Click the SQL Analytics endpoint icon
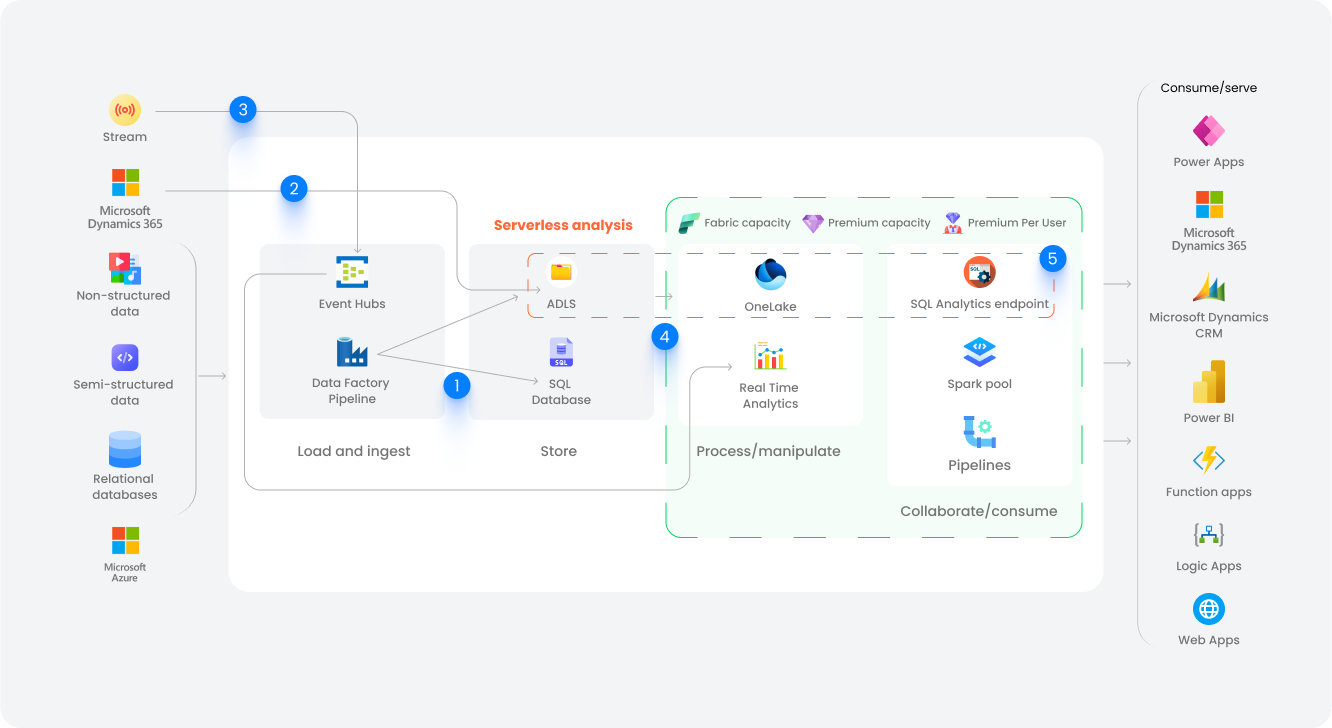 click(979, 271)
